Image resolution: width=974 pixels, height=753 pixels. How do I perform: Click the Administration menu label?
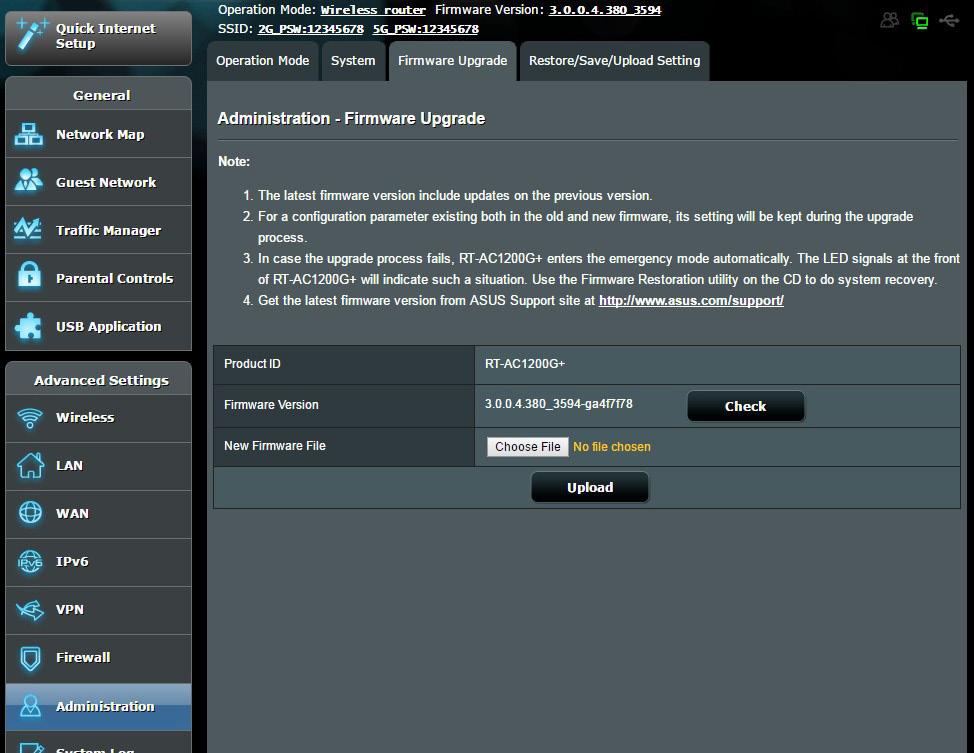[x=105, y=706]
